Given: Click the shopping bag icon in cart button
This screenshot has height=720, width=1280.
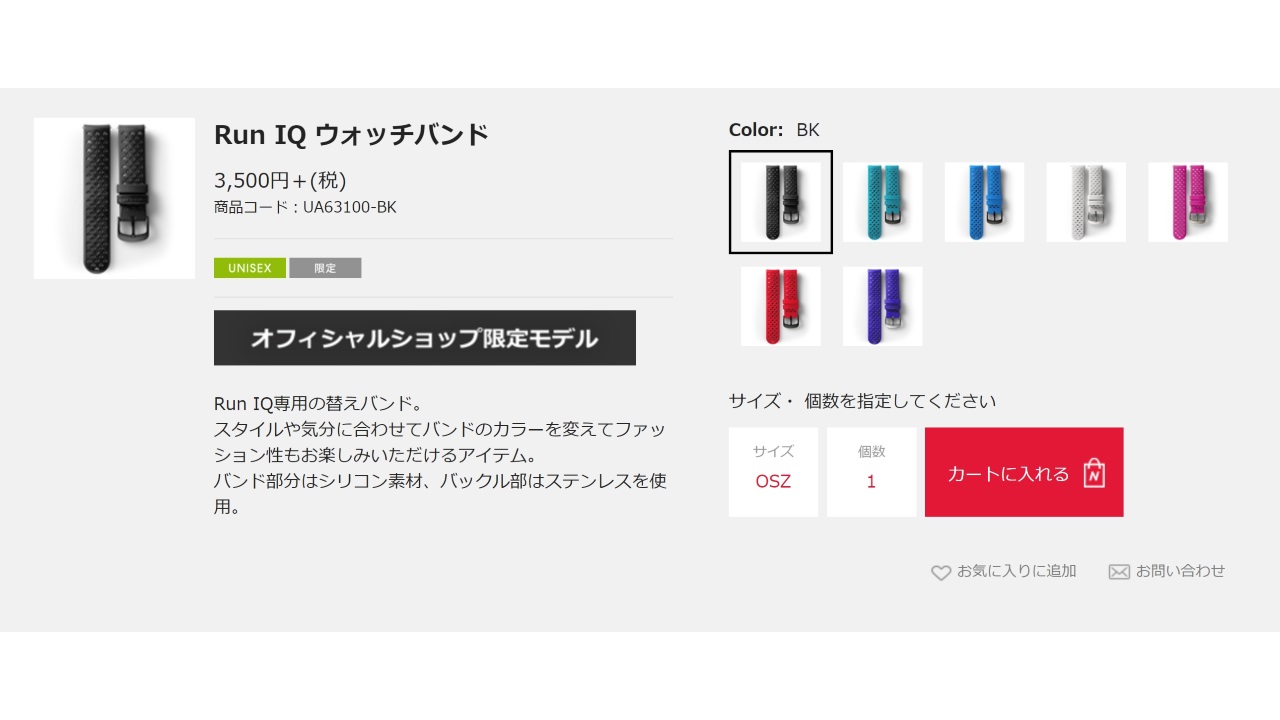Looking at the screenshot, I should click(1094, 473).
